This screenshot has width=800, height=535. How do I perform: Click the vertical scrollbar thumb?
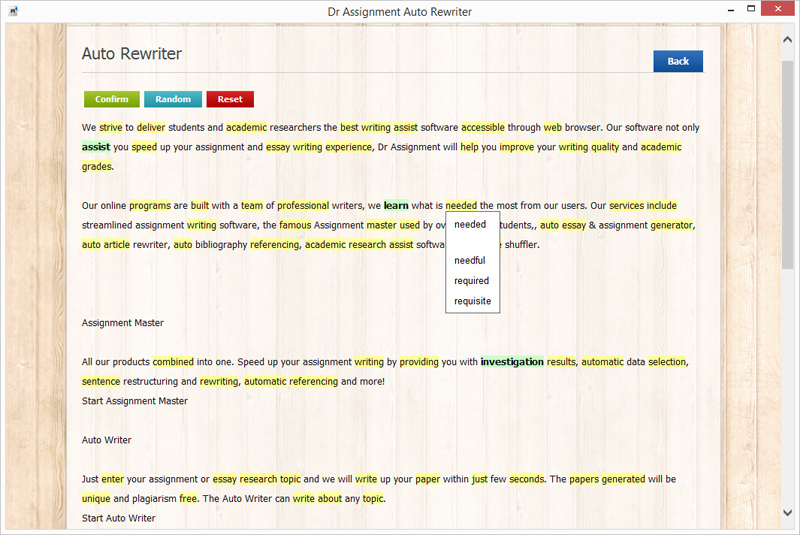click(x=787, y=164)
